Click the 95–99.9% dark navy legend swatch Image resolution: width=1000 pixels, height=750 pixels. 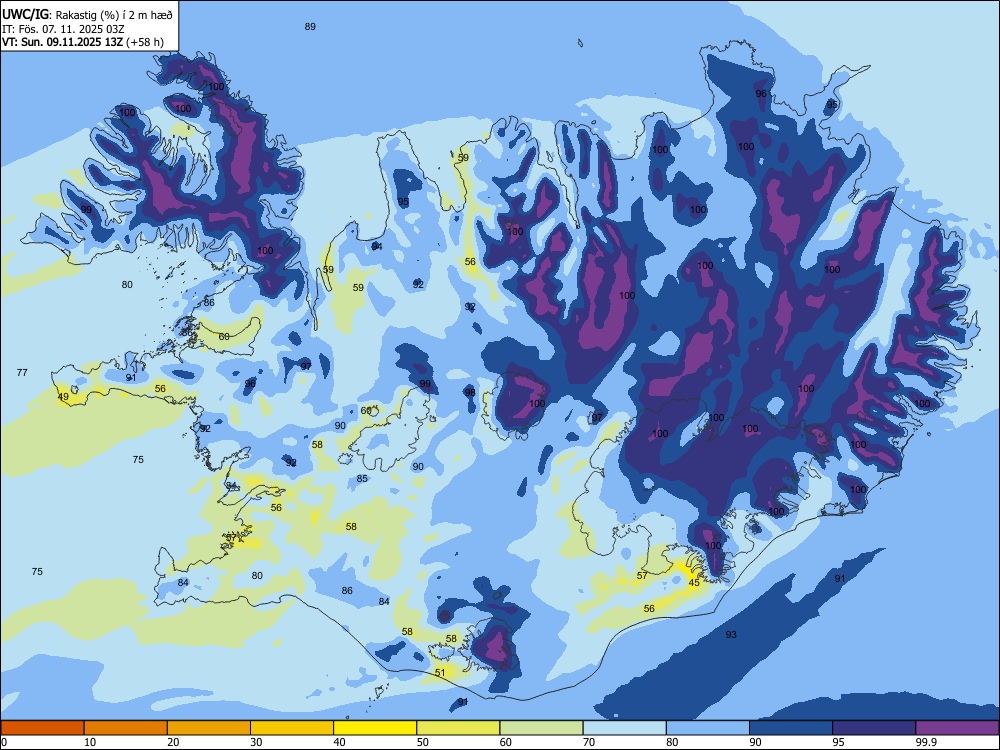coord(874,728)
